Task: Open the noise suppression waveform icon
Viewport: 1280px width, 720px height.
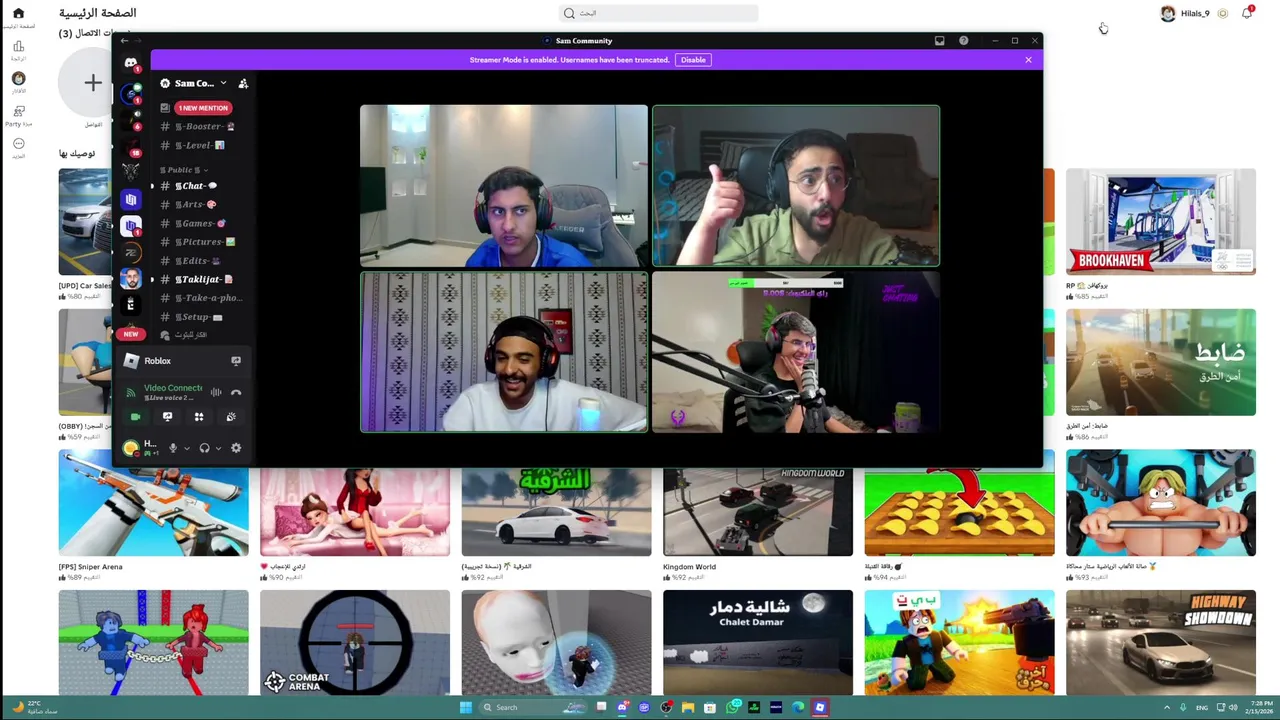Action: pos(216,393)
